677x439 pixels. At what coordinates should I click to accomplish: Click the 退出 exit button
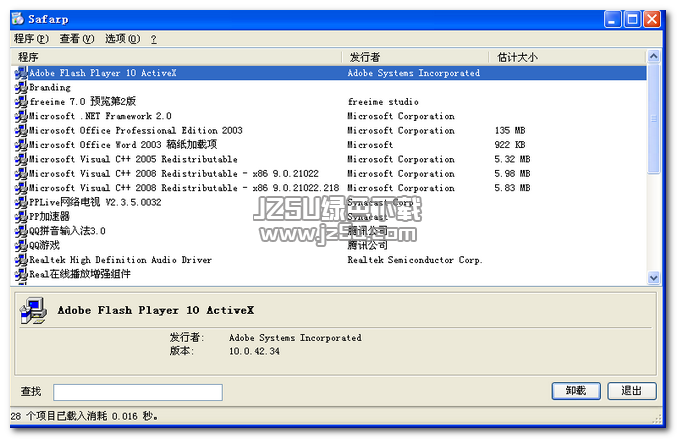click(632, 391)
